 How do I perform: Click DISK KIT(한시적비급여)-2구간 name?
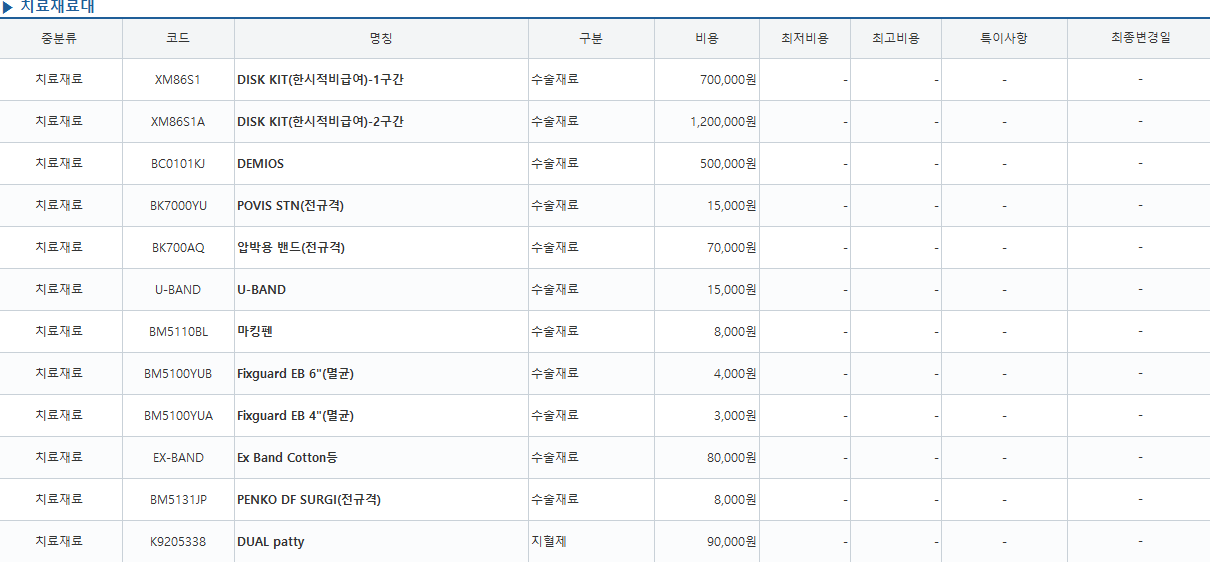pyautogui.click(x=320, y=122)
